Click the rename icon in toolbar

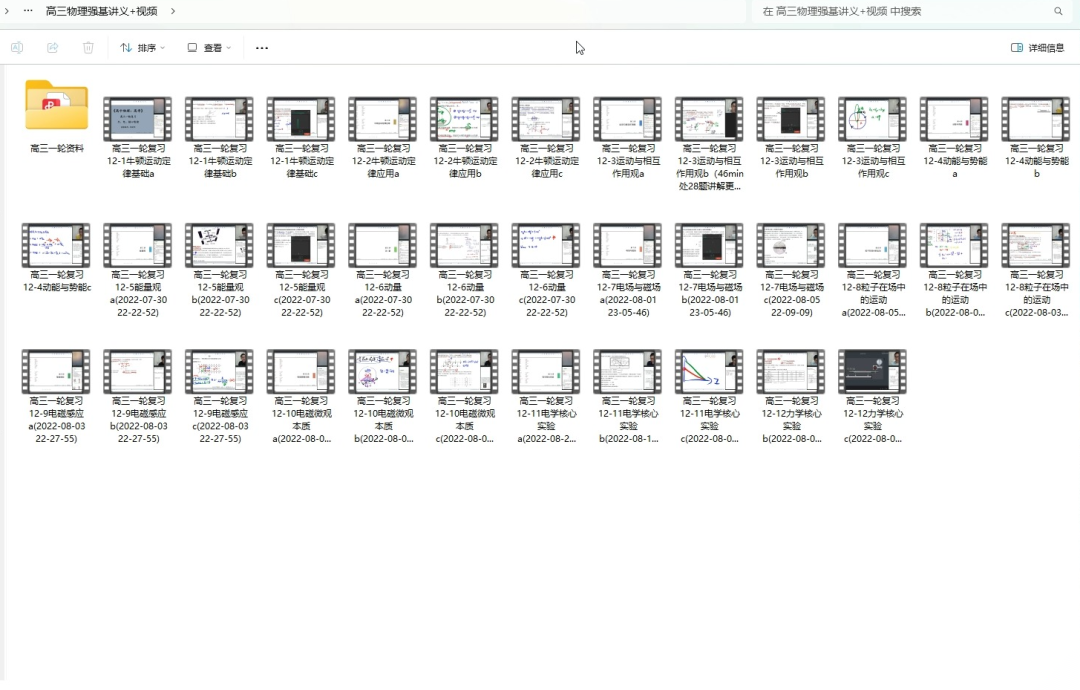click(17, 47)
